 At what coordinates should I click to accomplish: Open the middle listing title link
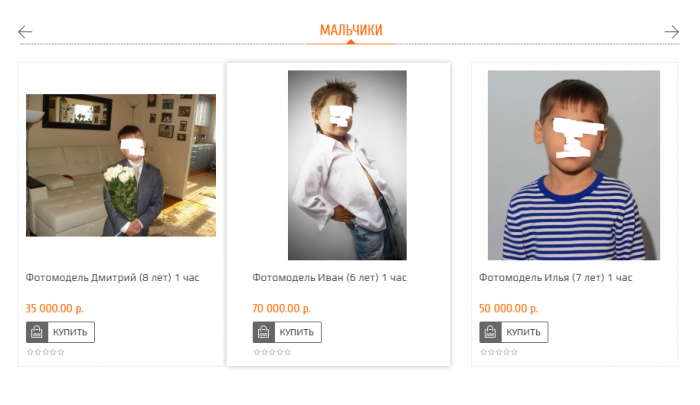click(329, 278)
